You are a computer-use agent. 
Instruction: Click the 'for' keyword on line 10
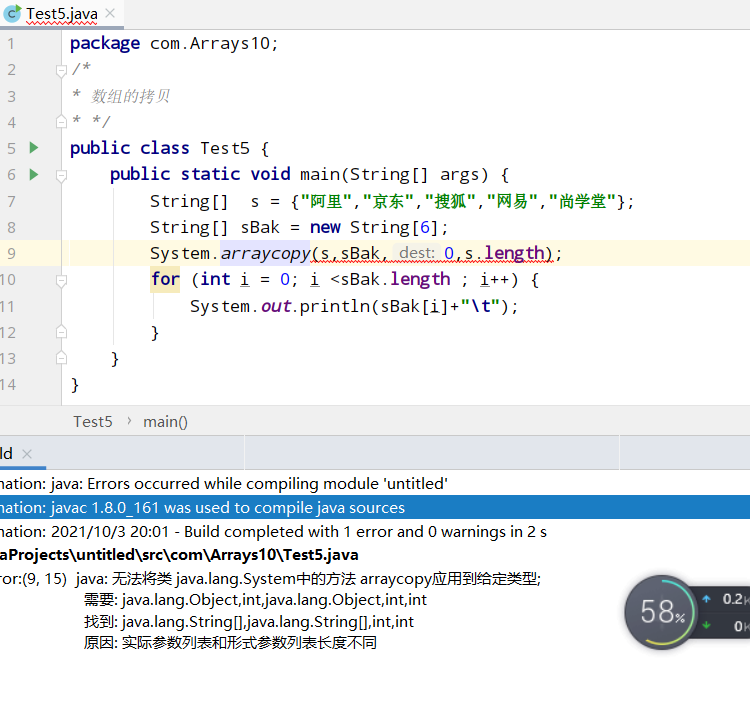165,279
